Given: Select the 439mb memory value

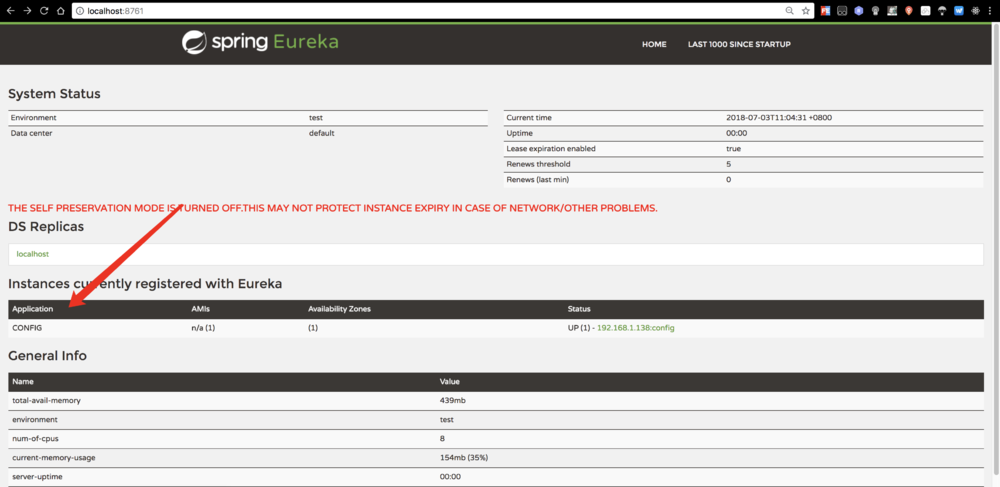Looking at the screenshot, I should point(453,400).
